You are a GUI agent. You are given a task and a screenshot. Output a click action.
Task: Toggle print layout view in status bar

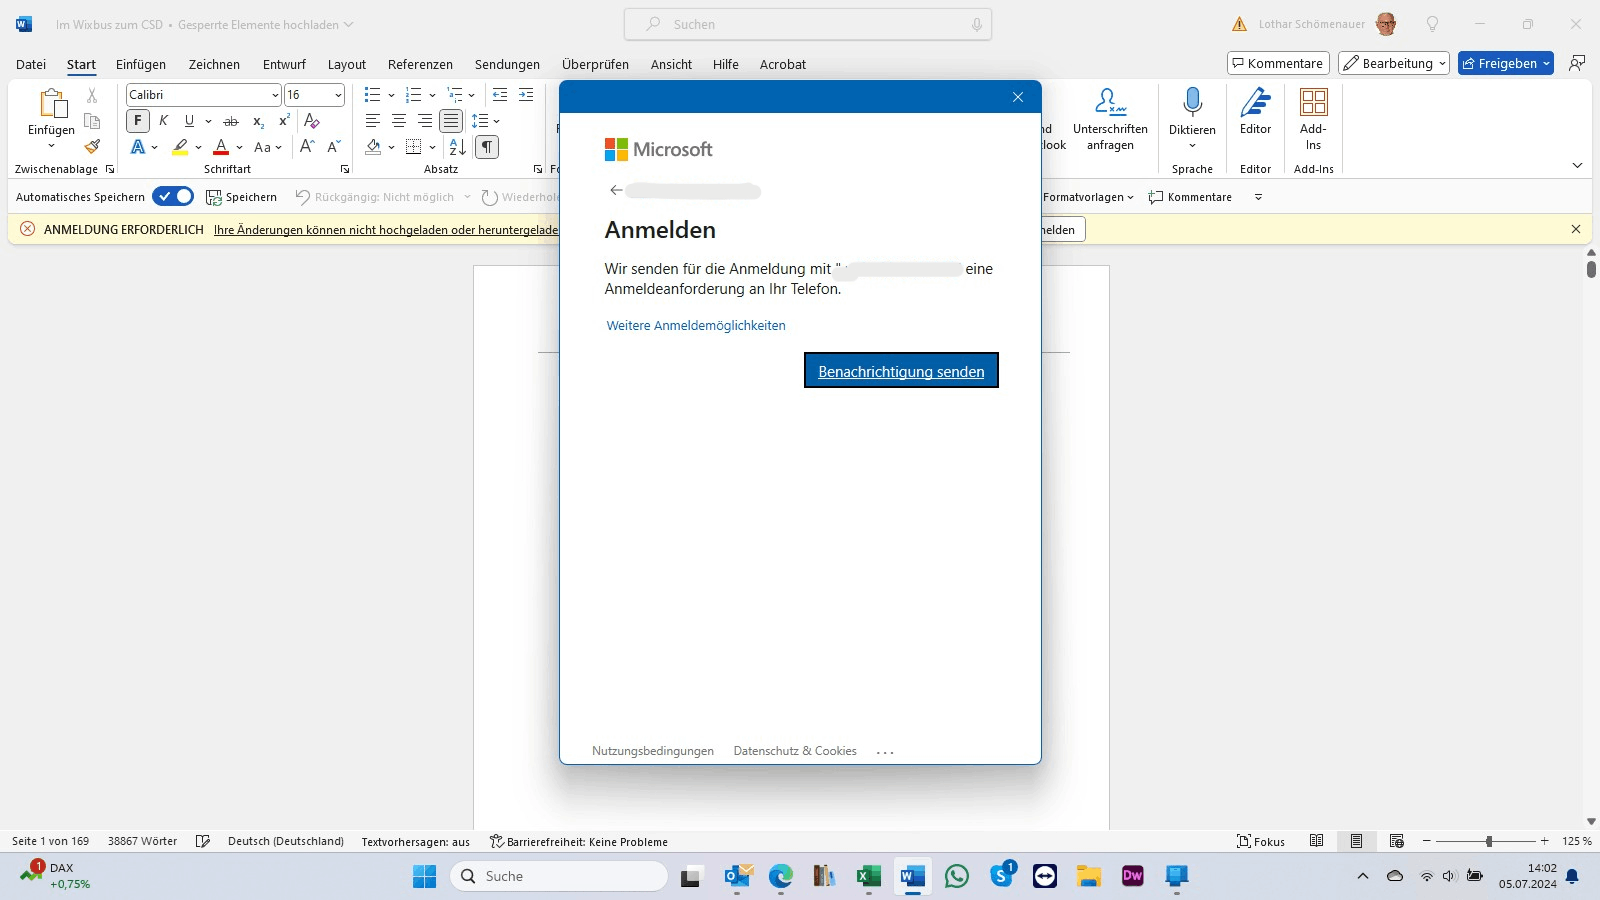point(1356,841)
